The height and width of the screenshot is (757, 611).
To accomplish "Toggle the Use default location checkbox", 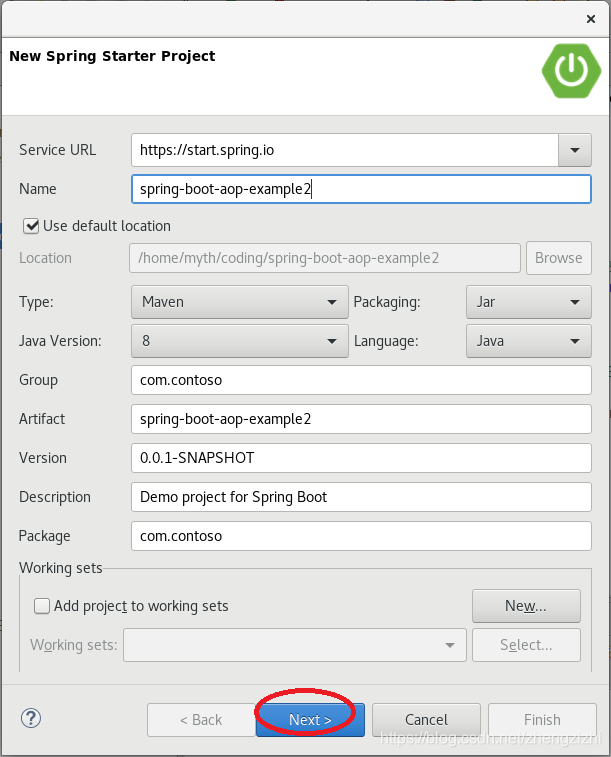I will [x=31, y=226].
